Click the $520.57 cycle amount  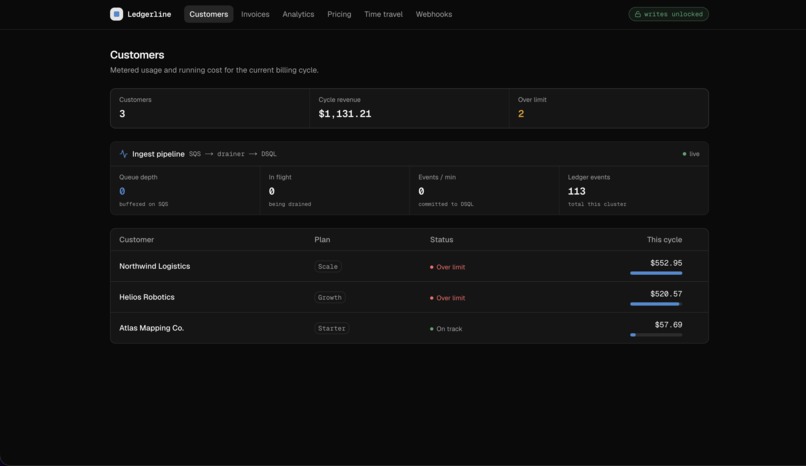tap(666, 294)
